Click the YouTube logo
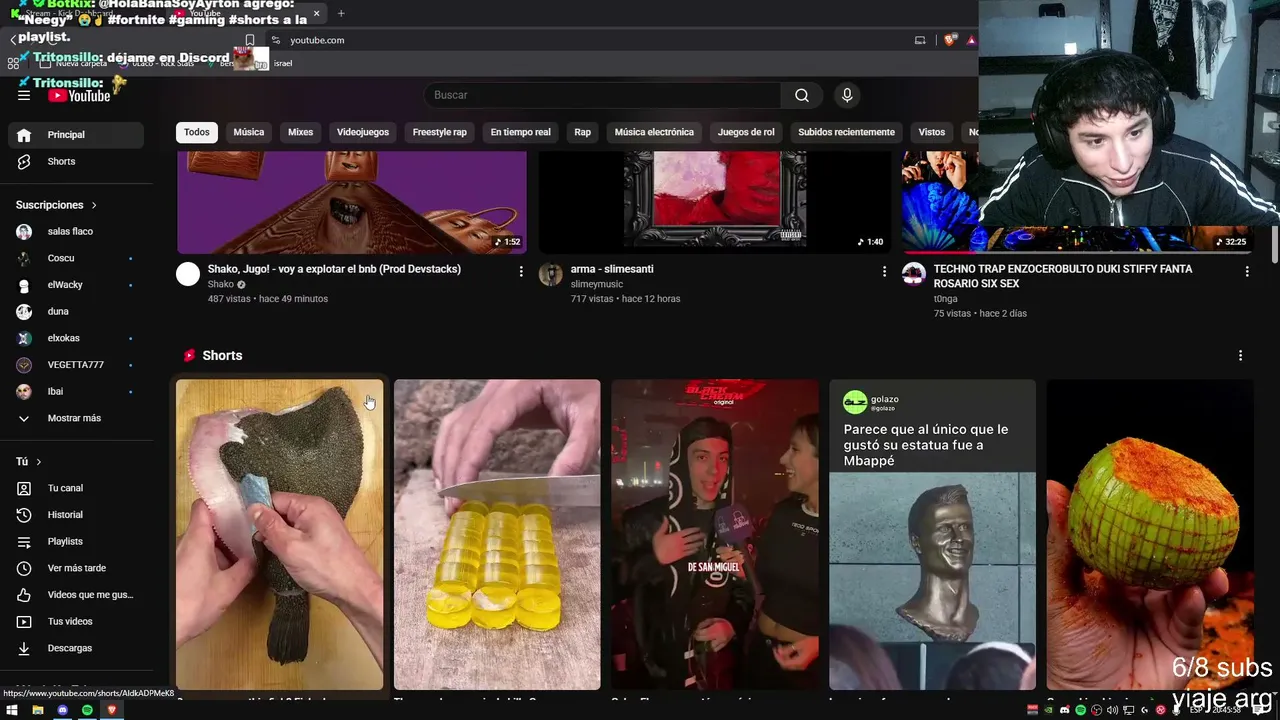 [x=80, y=95]
